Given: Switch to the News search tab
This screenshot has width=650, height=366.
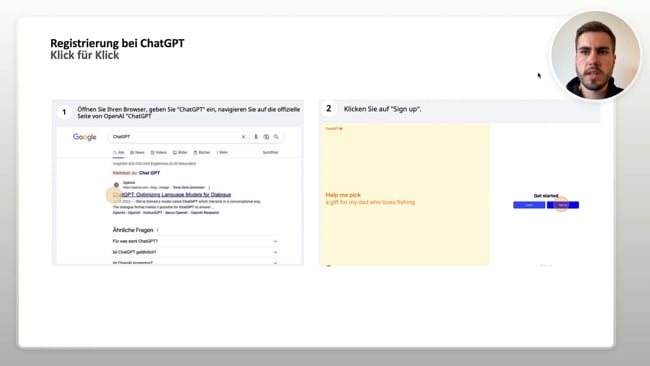Looking at the screenshot, I should pyautogui.click(x=137, y=153).
